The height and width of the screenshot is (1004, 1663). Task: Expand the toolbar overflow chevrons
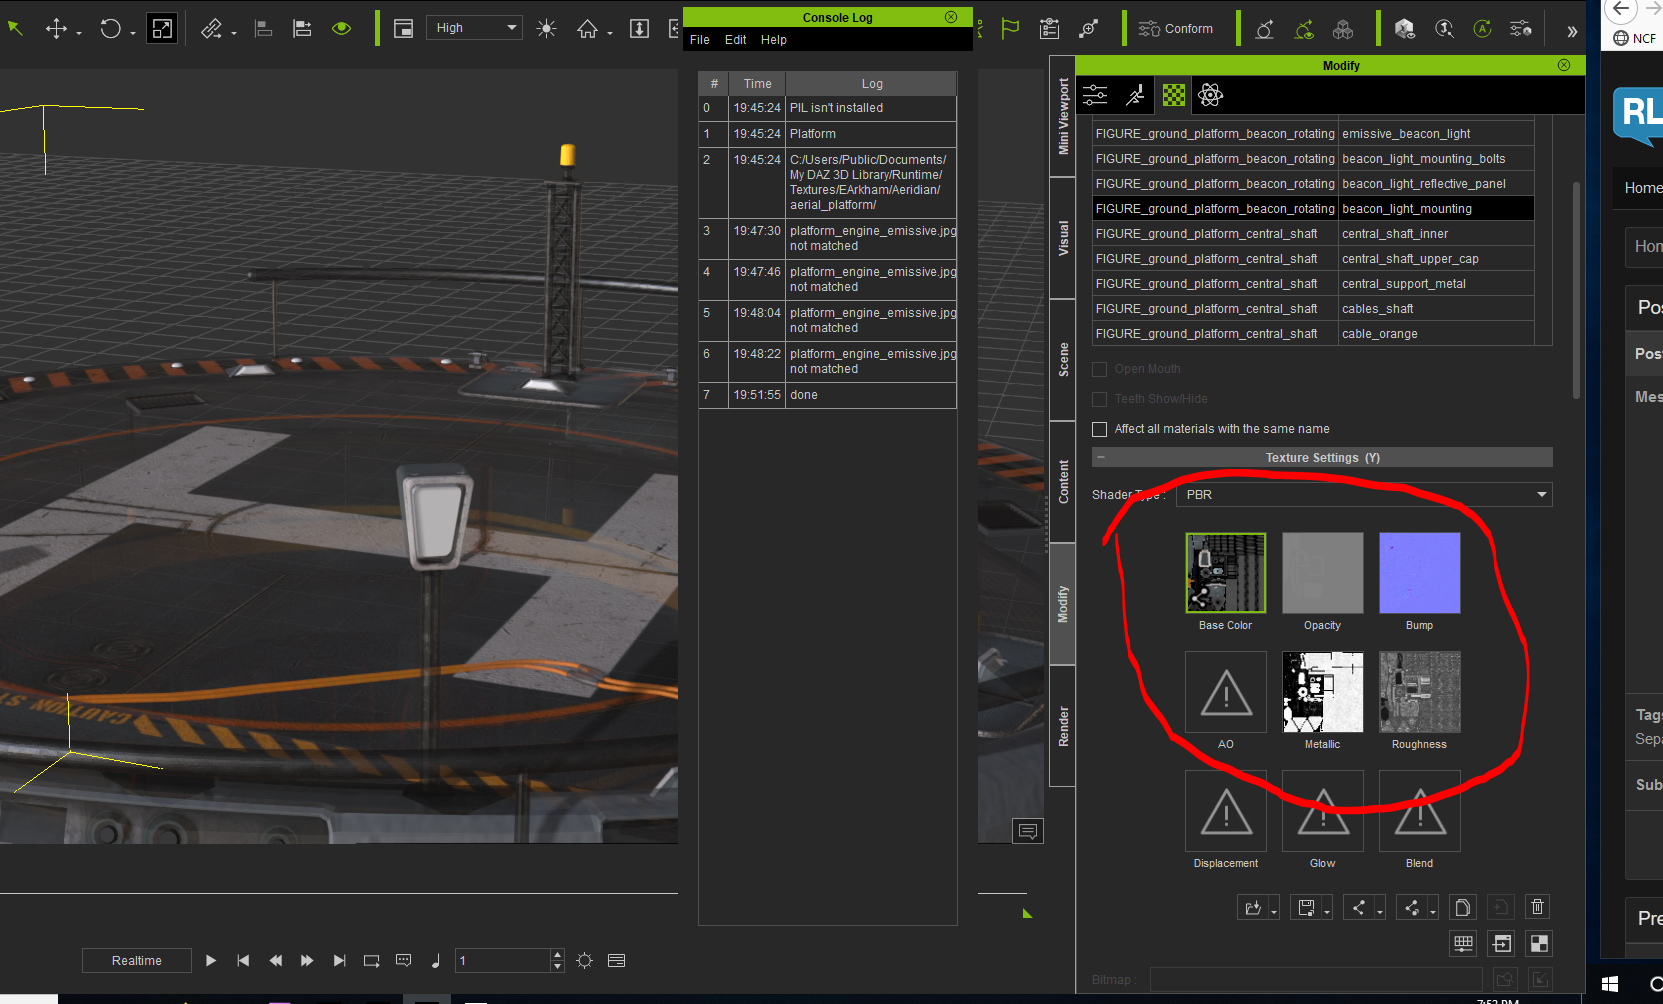tap(1572, 31)
